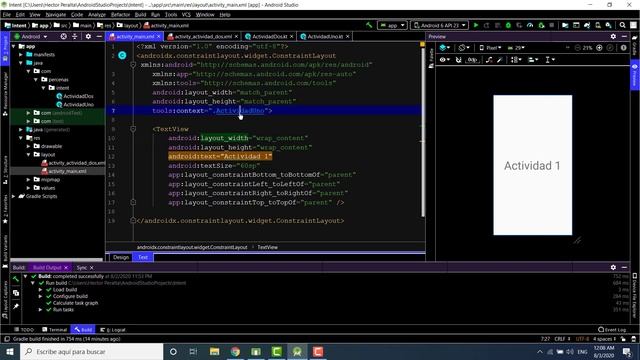Click the Search Everywhere magnifier icon
640x360 pixels.
click(622, 25)
